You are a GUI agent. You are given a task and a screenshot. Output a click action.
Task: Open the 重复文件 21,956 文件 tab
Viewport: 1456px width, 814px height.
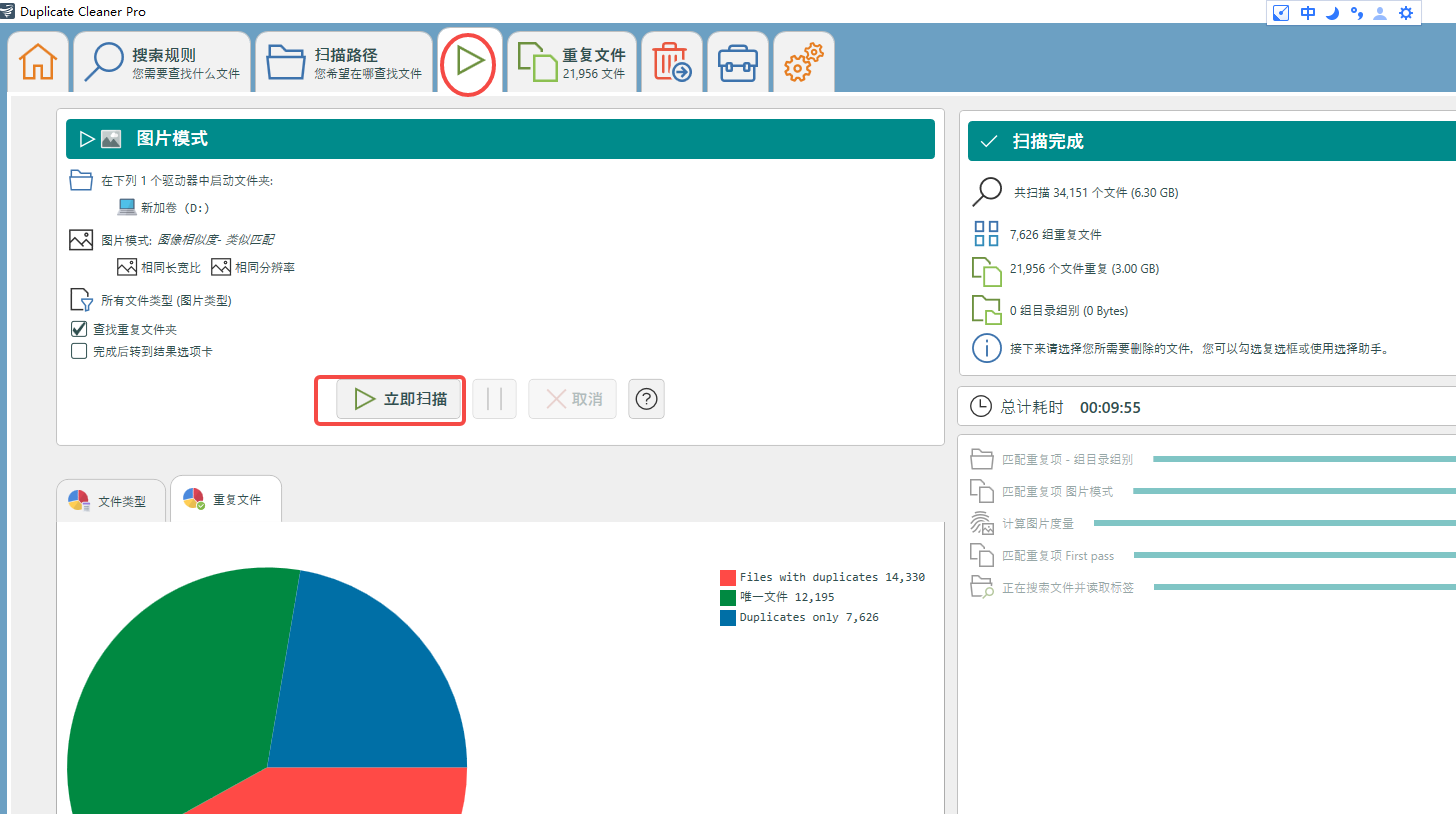pos(572,62)
